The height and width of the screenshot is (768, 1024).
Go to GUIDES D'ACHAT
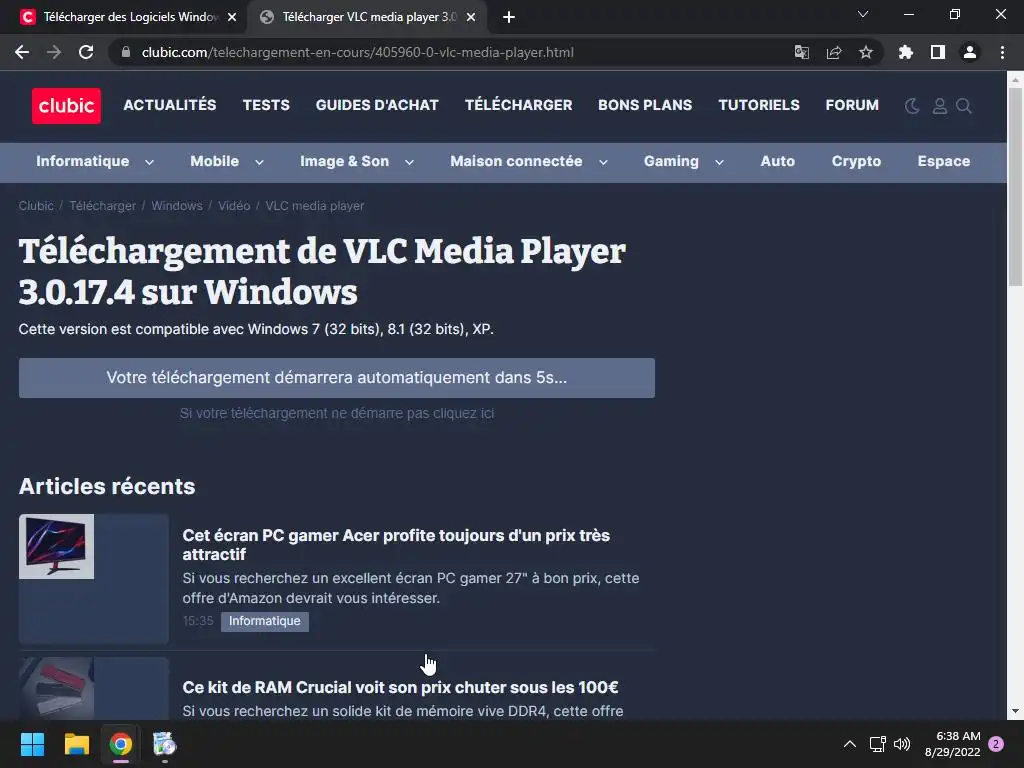pos(377,105)
